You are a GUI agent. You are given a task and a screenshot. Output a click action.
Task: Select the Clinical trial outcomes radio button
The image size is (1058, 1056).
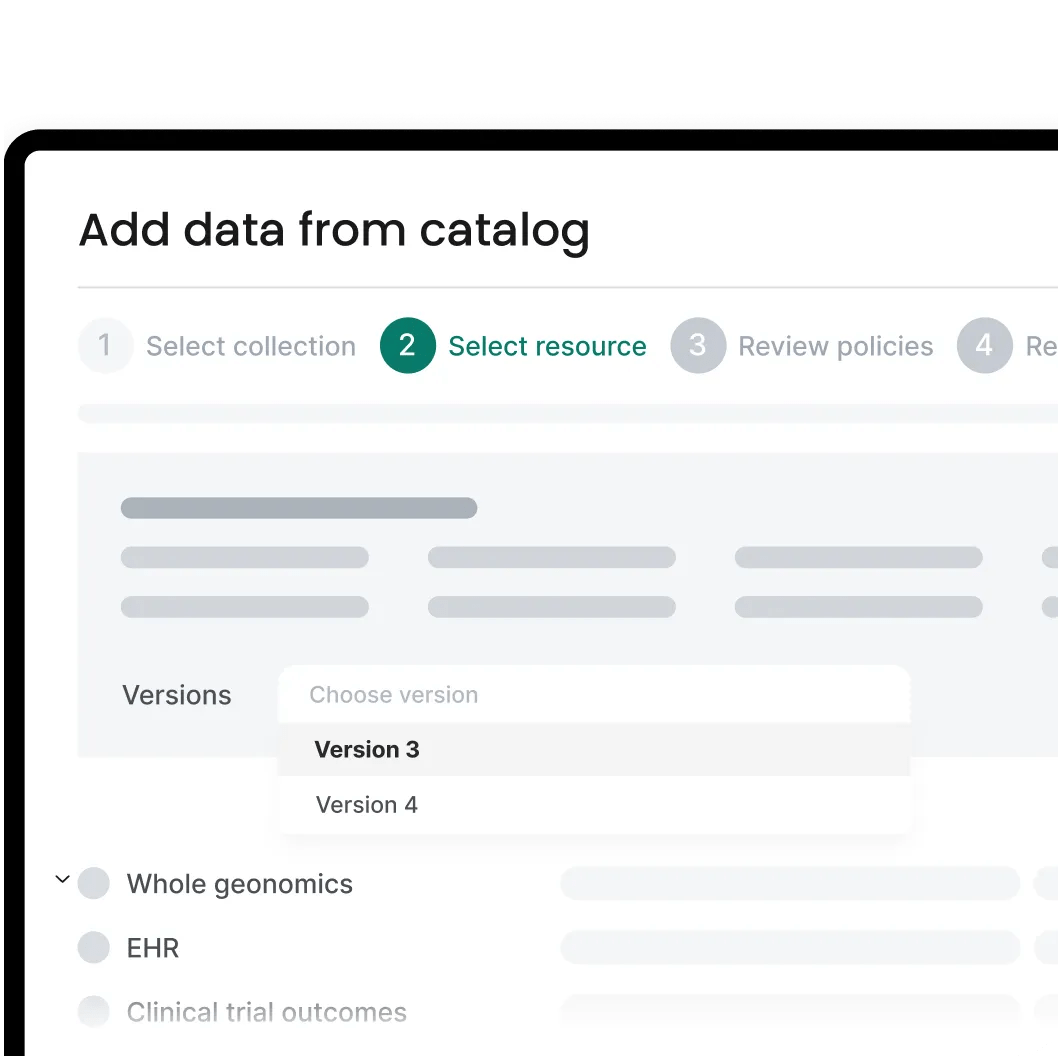point(93,1011)
